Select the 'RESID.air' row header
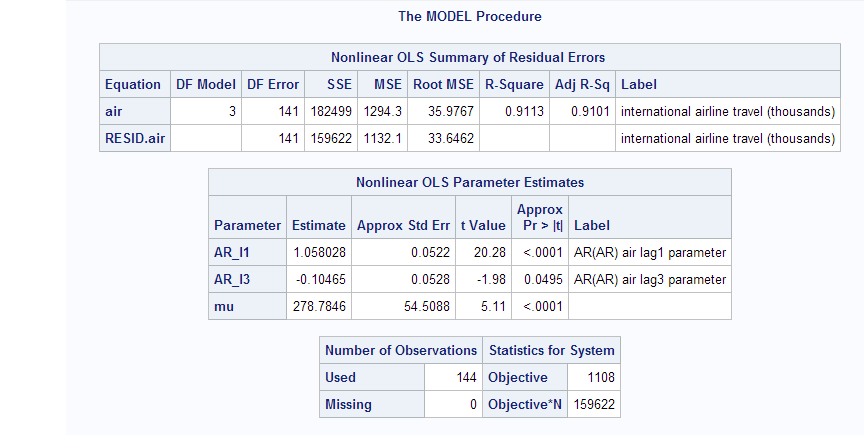This screenshot has width=864, height=435. click(134, 138)
